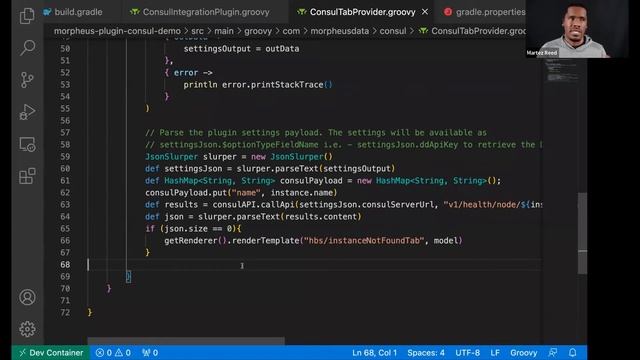Open the Accounts menu icon
The image size is (640, 360).
pos(27,297)
